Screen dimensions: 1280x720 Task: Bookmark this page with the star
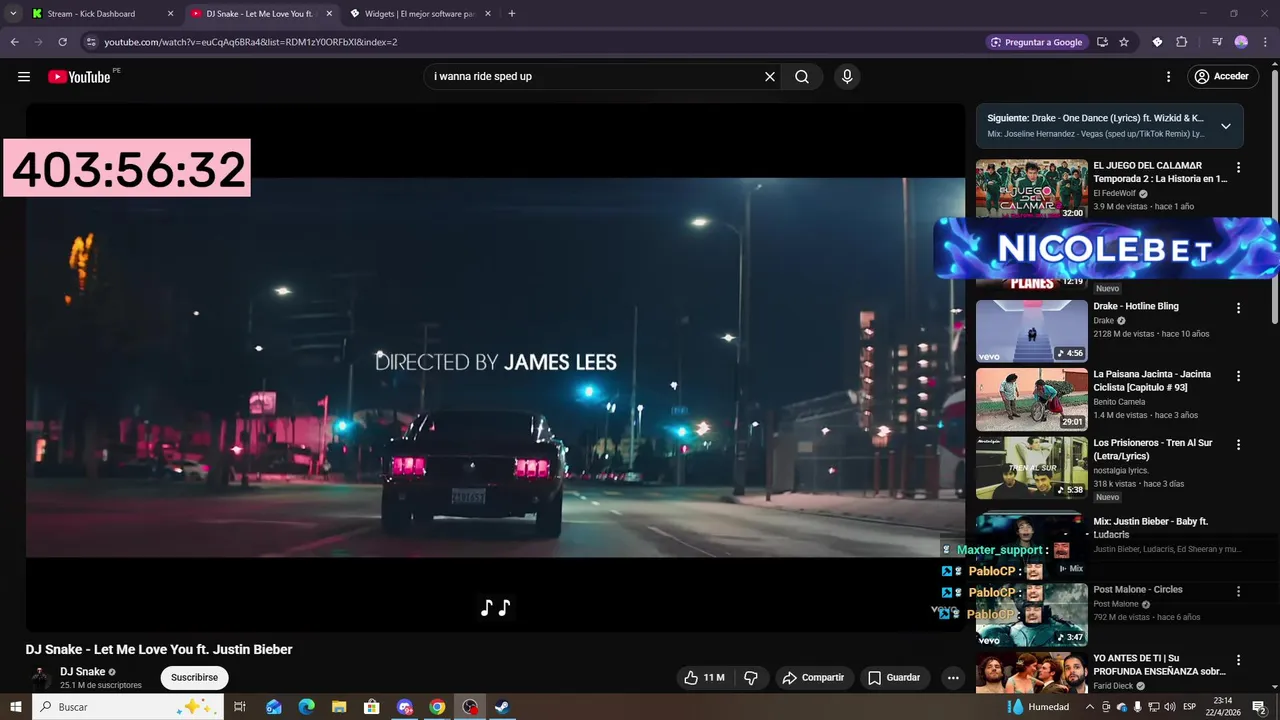click(1124, 42)
